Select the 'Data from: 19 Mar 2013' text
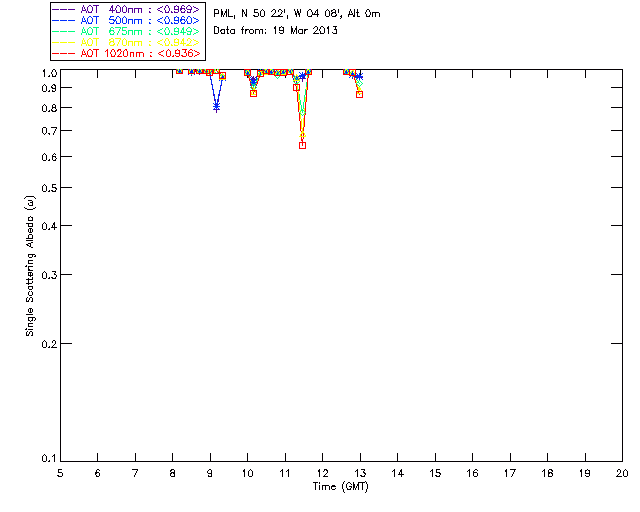This screenshot has width=640, height=512. pyautogui.click(x=276, y=31)
